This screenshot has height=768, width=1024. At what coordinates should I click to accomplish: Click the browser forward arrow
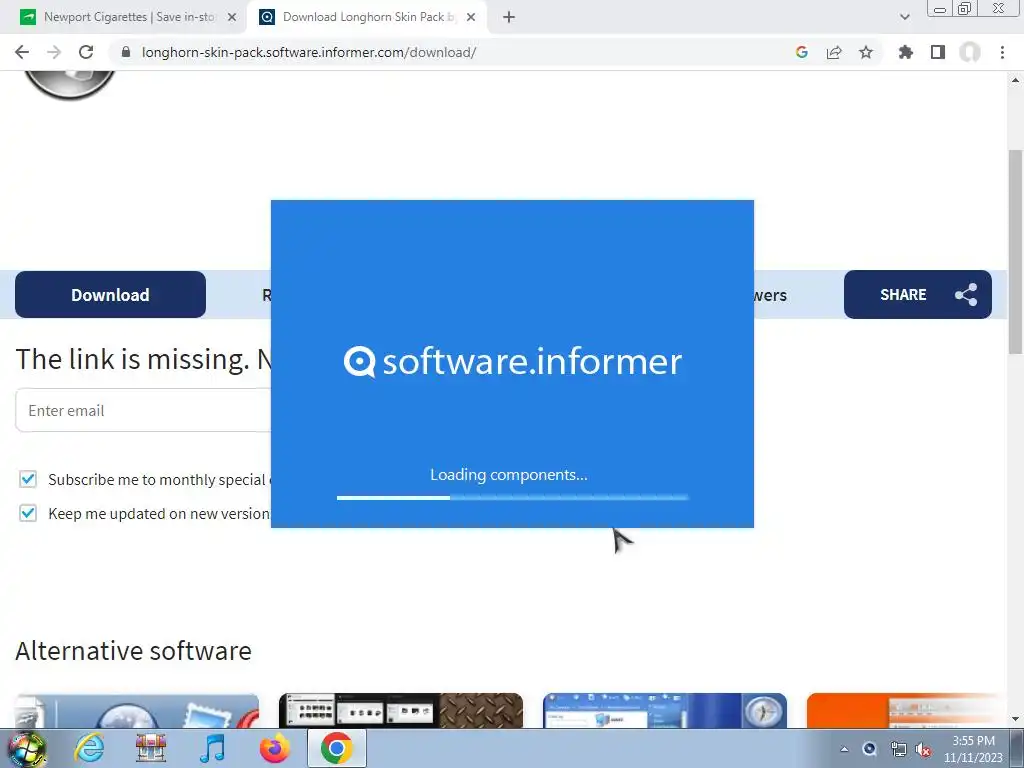tap(54, 52)
